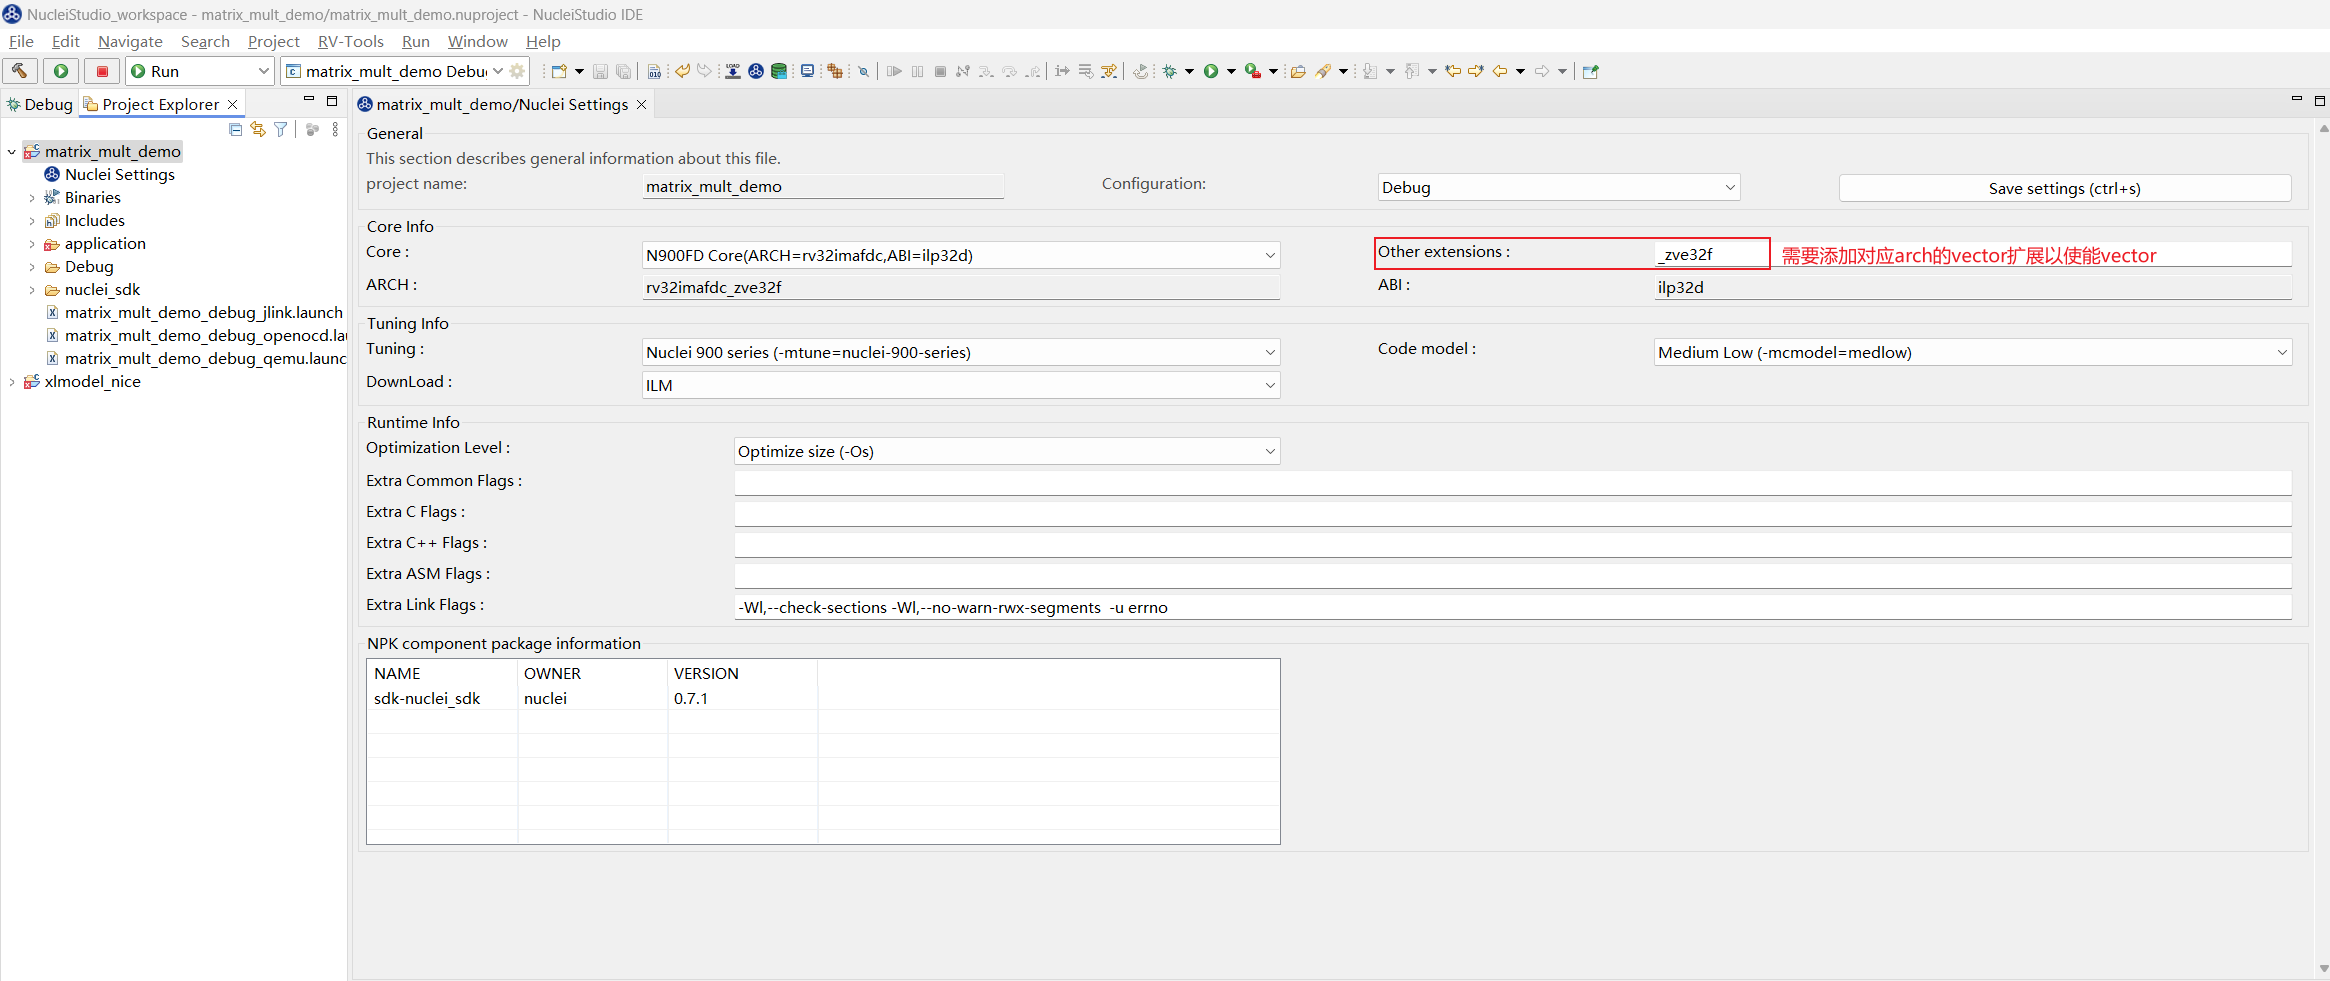
Task: Click the bug Debug toolbar icon
Action: click(1169, 71)
